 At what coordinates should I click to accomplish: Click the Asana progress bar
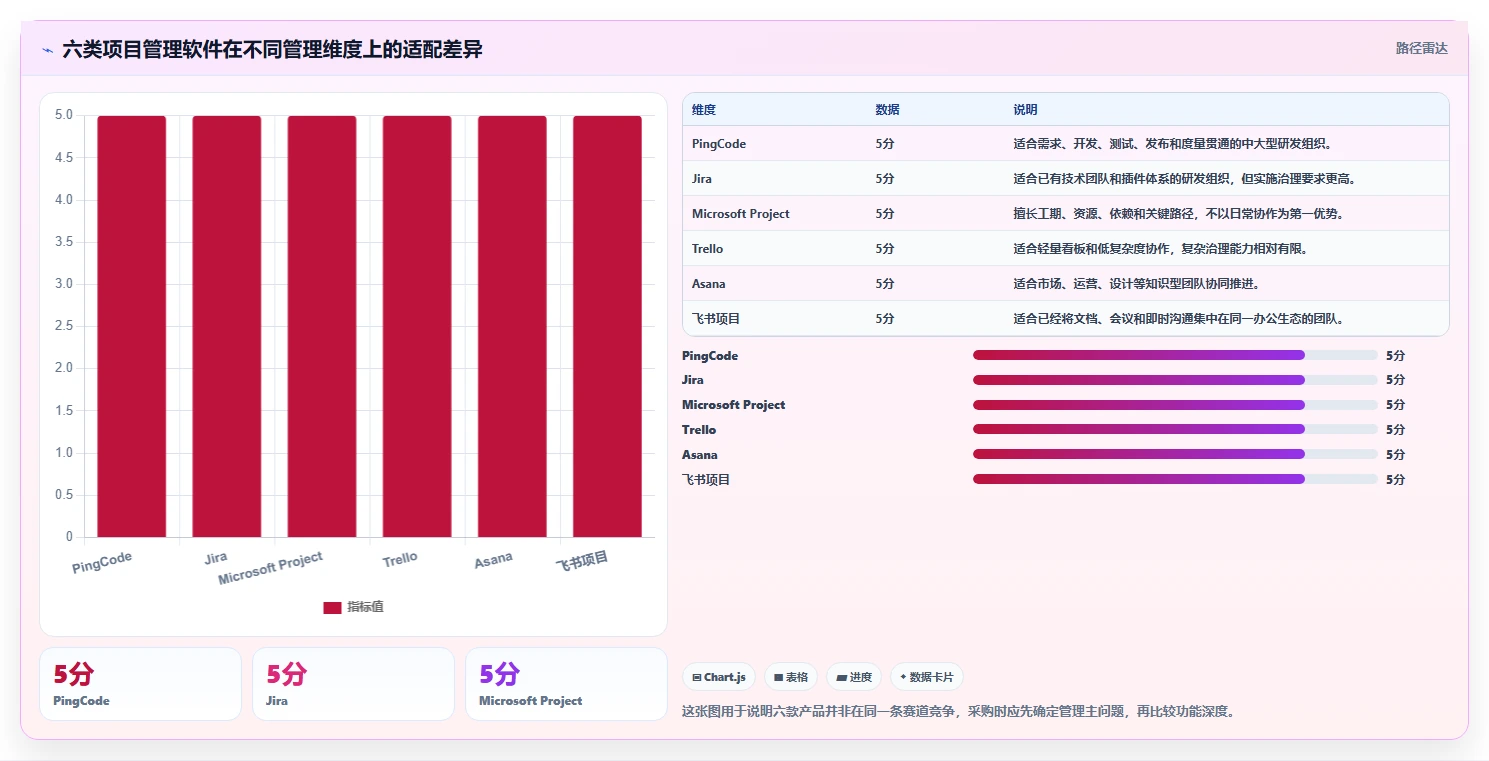pos(1175,454)
